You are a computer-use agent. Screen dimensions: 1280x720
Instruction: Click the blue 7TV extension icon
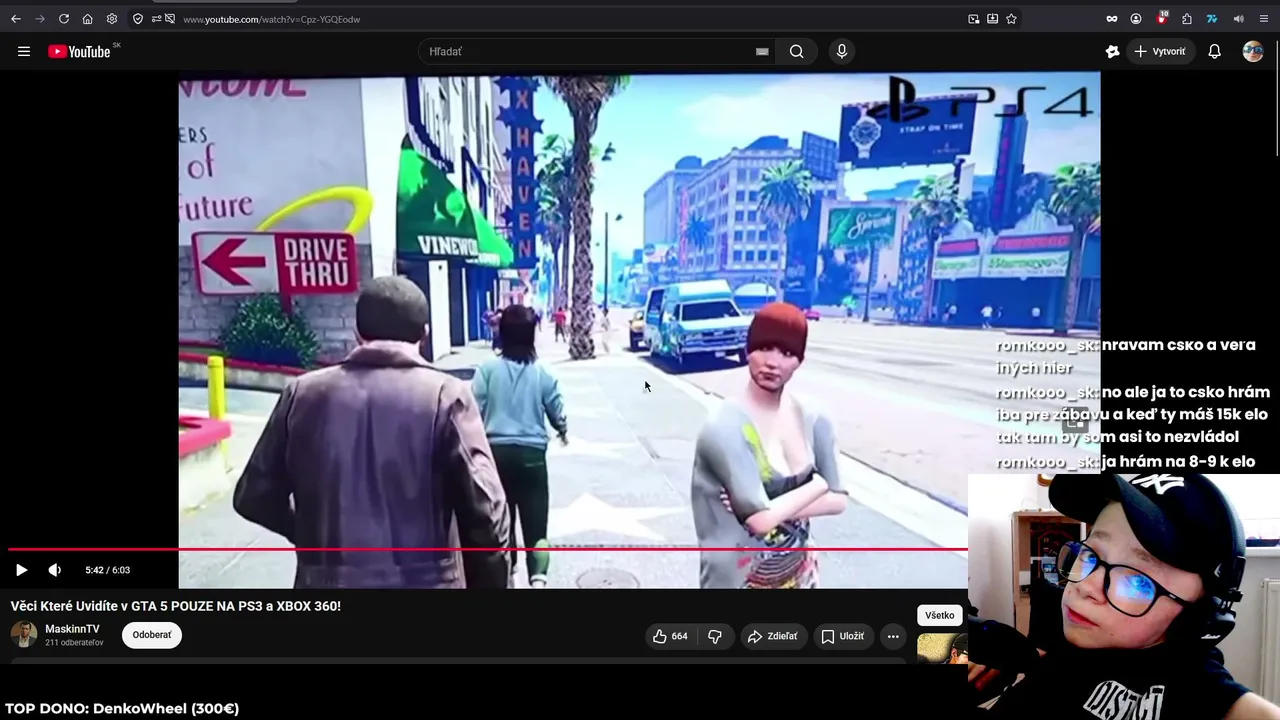1212,19
